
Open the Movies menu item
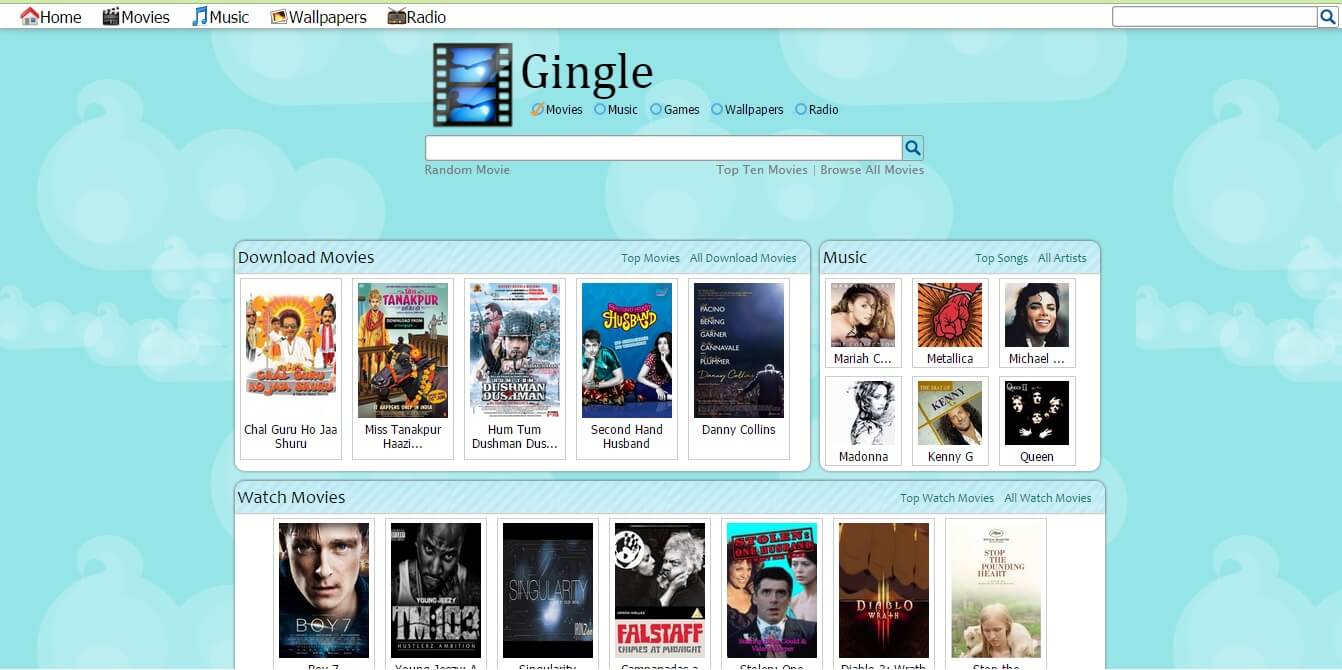tap(136, 17)
